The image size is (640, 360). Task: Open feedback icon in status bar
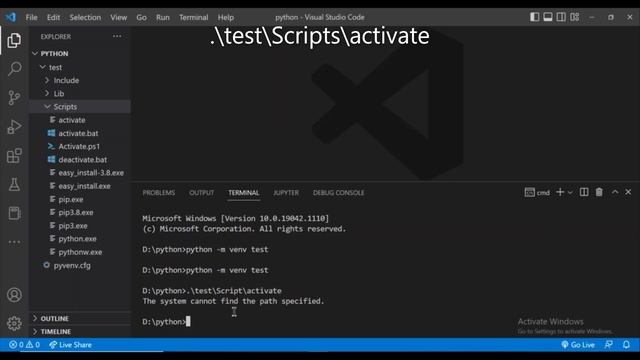pos(609,345)
